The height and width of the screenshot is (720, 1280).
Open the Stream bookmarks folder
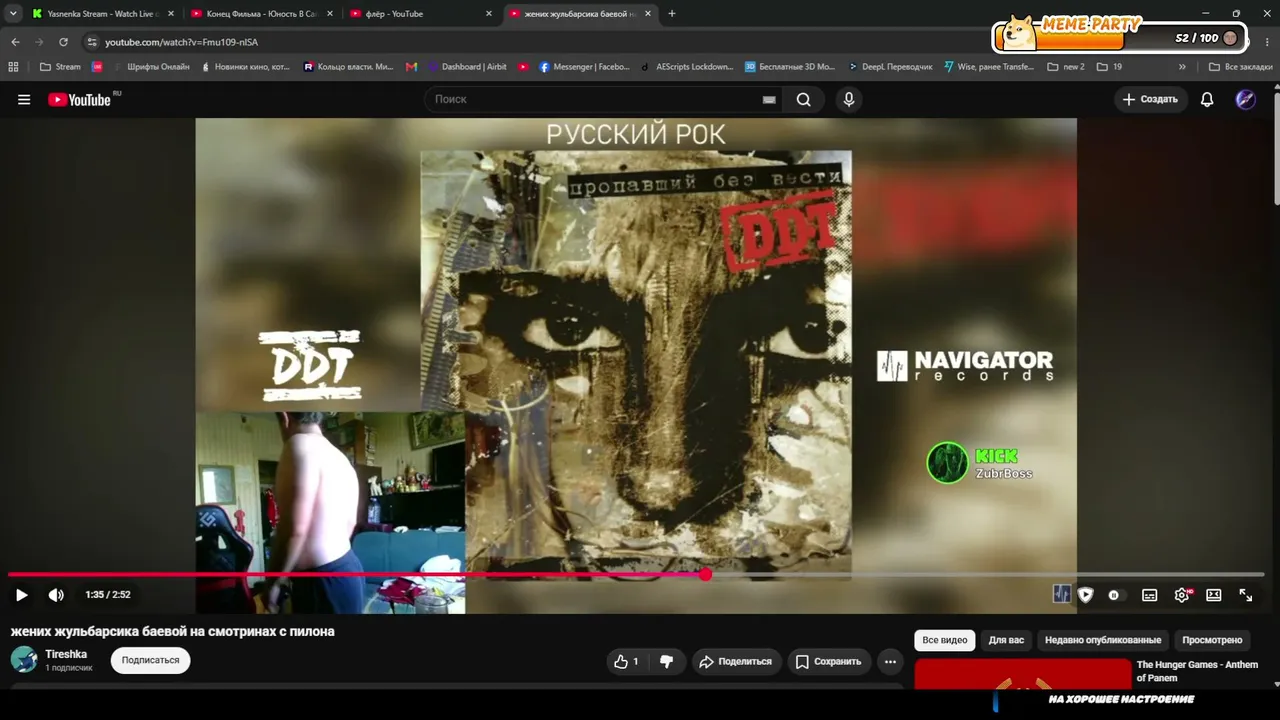[x=61, y=67]
